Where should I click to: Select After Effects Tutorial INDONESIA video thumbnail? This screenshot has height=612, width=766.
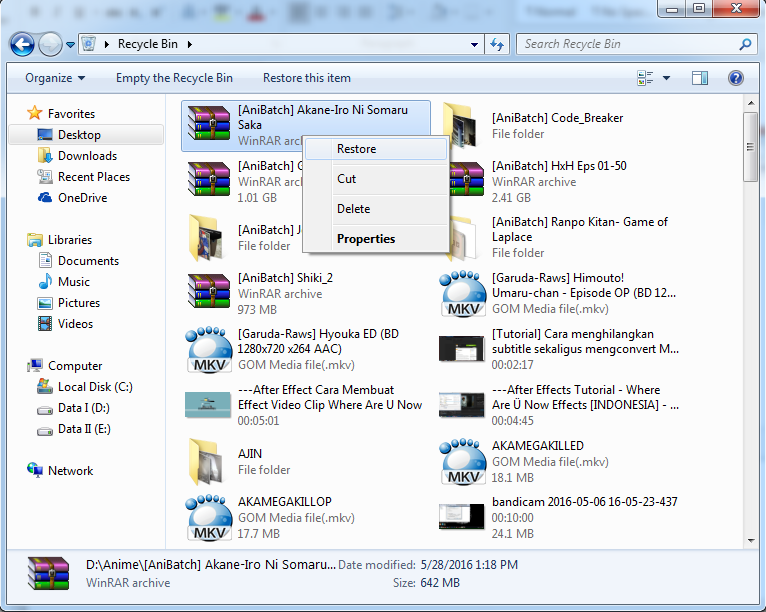click(462, 405)
